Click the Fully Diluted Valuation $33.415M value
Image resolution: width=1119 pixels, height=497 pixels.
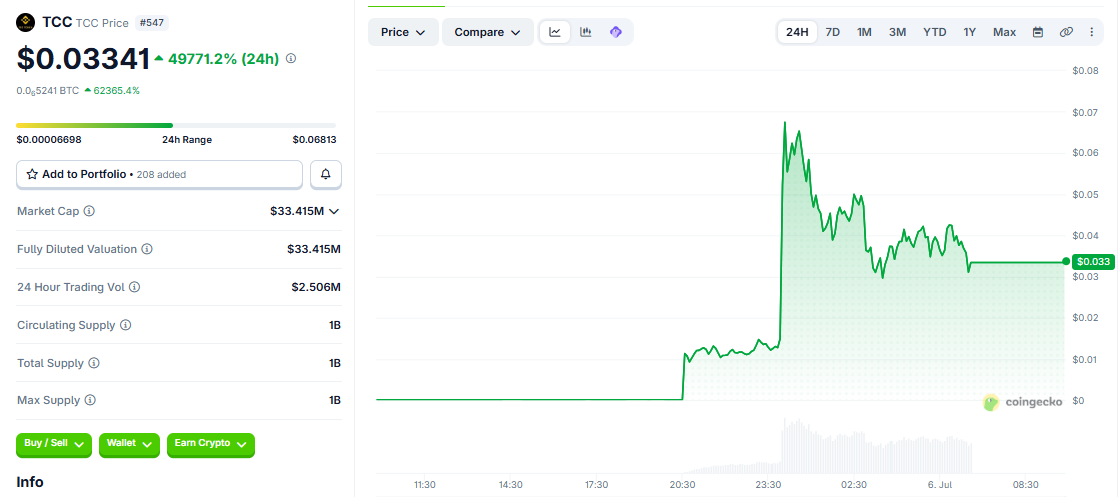pyautogui.click(x=314, y=249)
